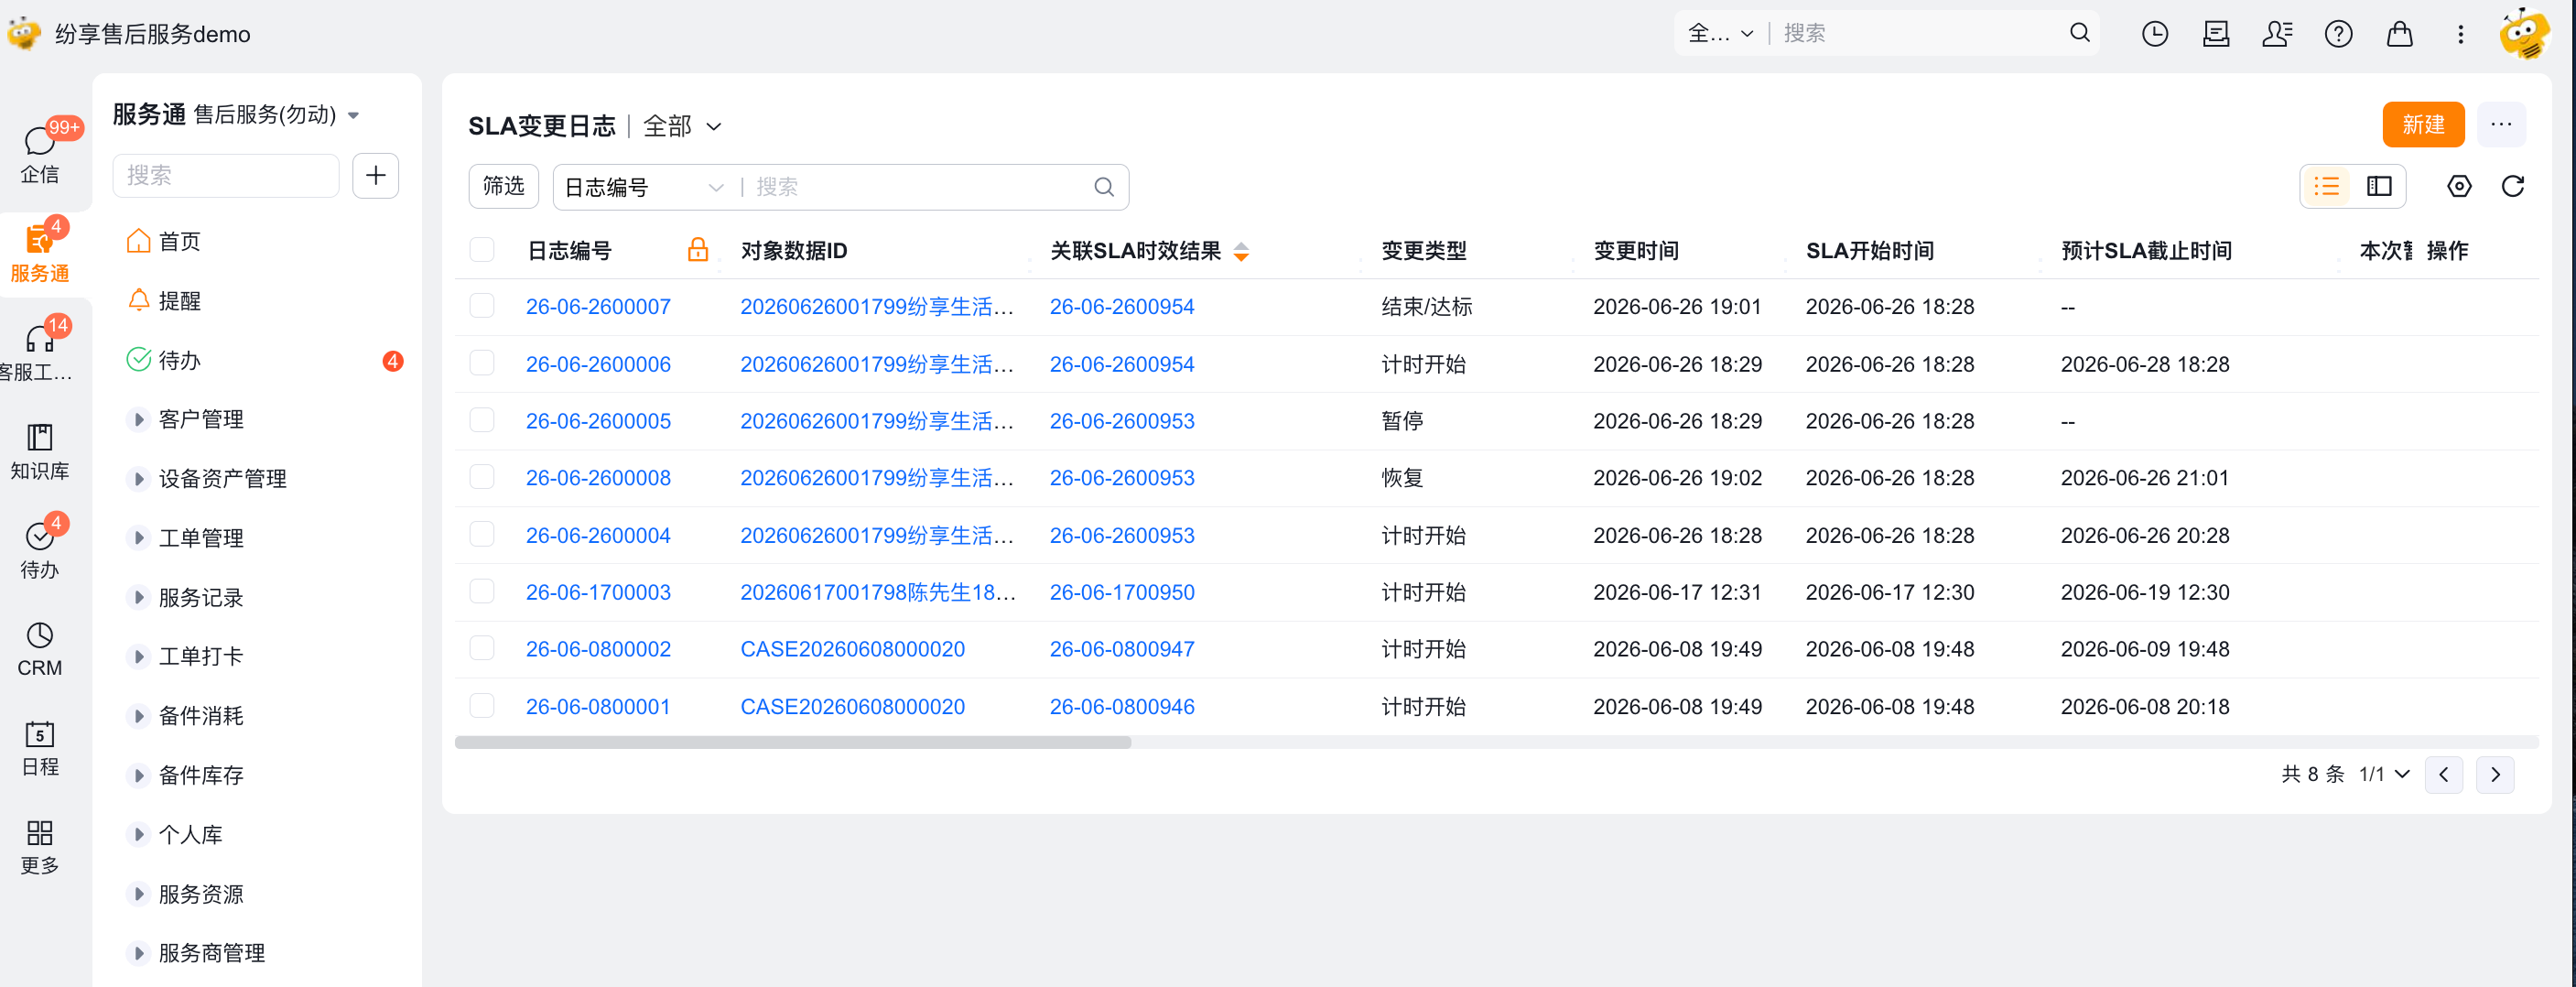Refresh the SLA log list
This screenshot has width=2576, height=987.
(2513, 186)
